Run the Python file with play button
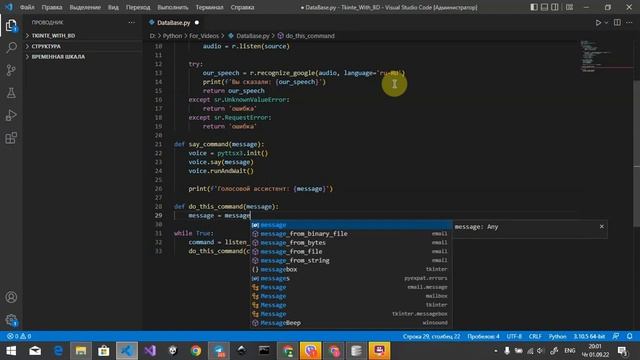 click(598, 22)
